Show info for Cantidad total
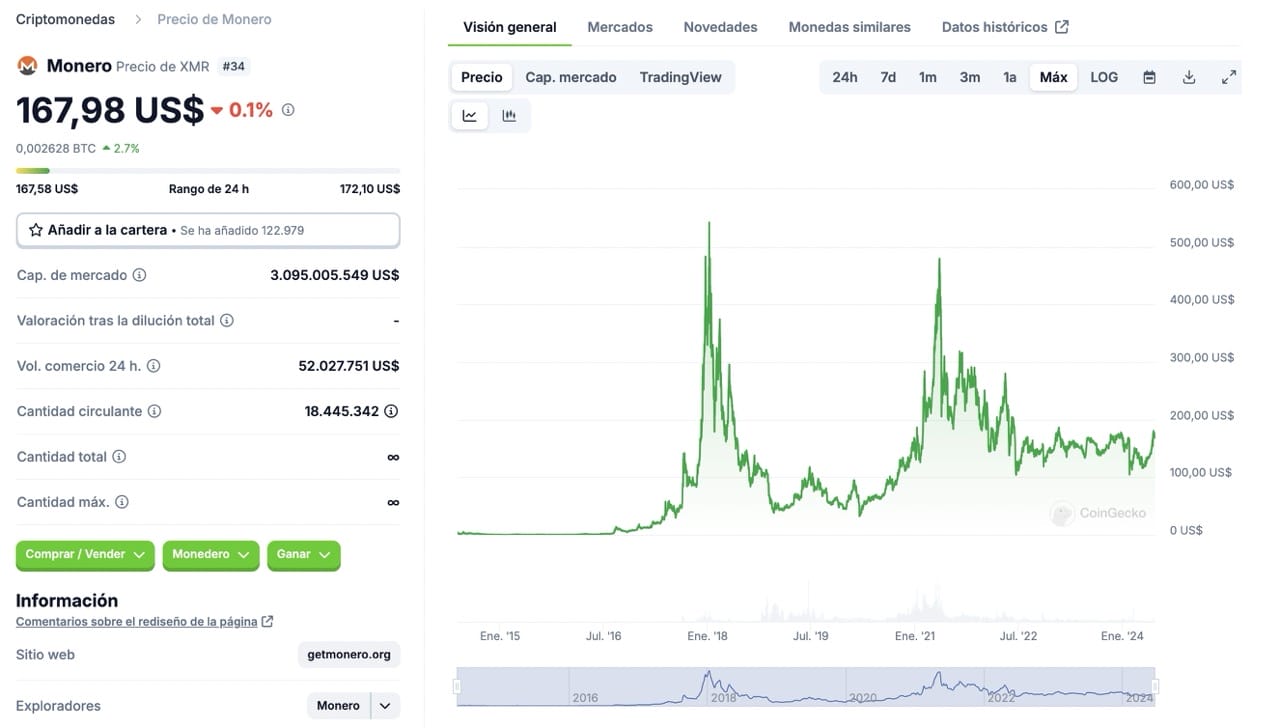Viewport: 1280px width, 728px height. (x=119, y=457)
